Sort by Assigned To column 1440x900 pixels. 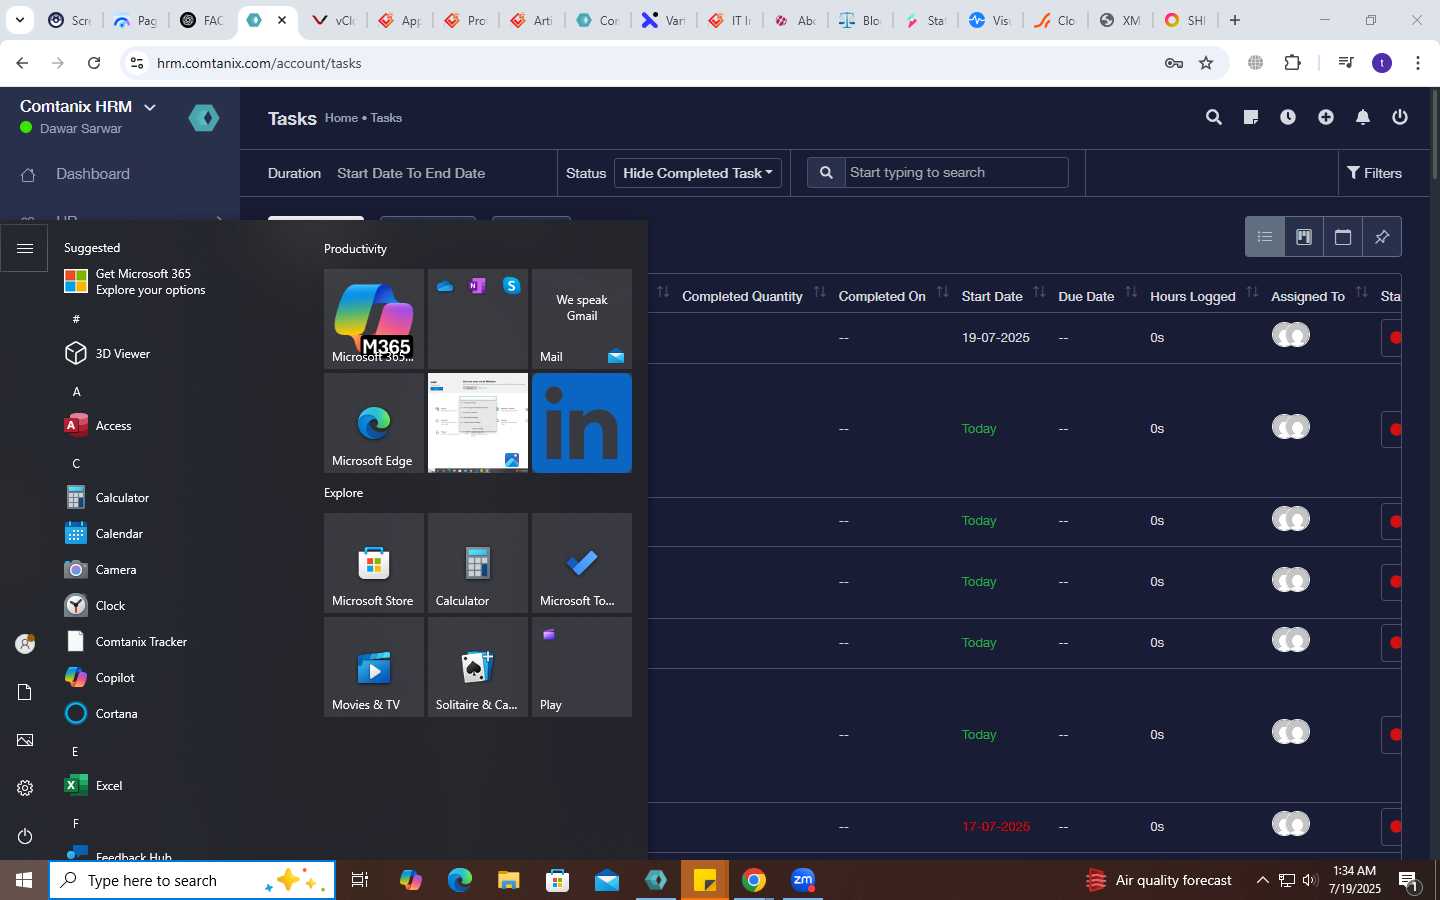point(1361,293)
